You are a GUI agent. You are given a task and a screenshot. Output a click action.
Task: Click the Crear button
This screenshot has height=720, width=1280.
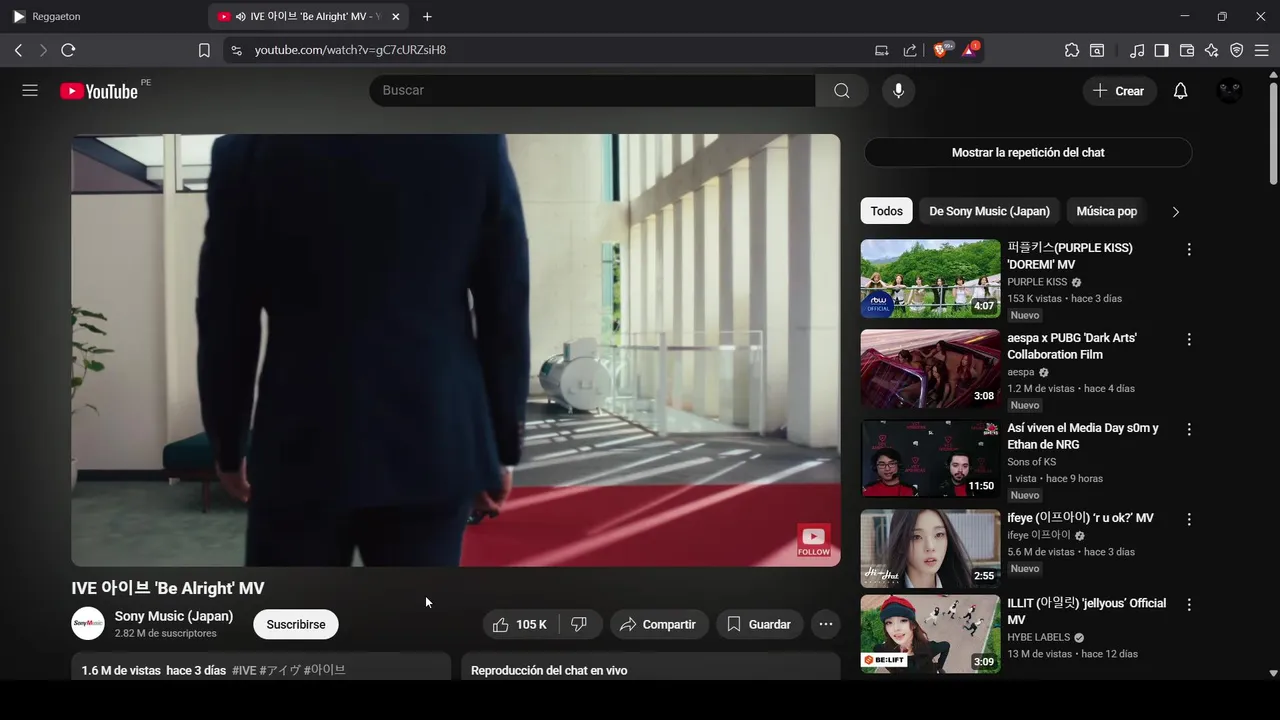(1119, 91)
